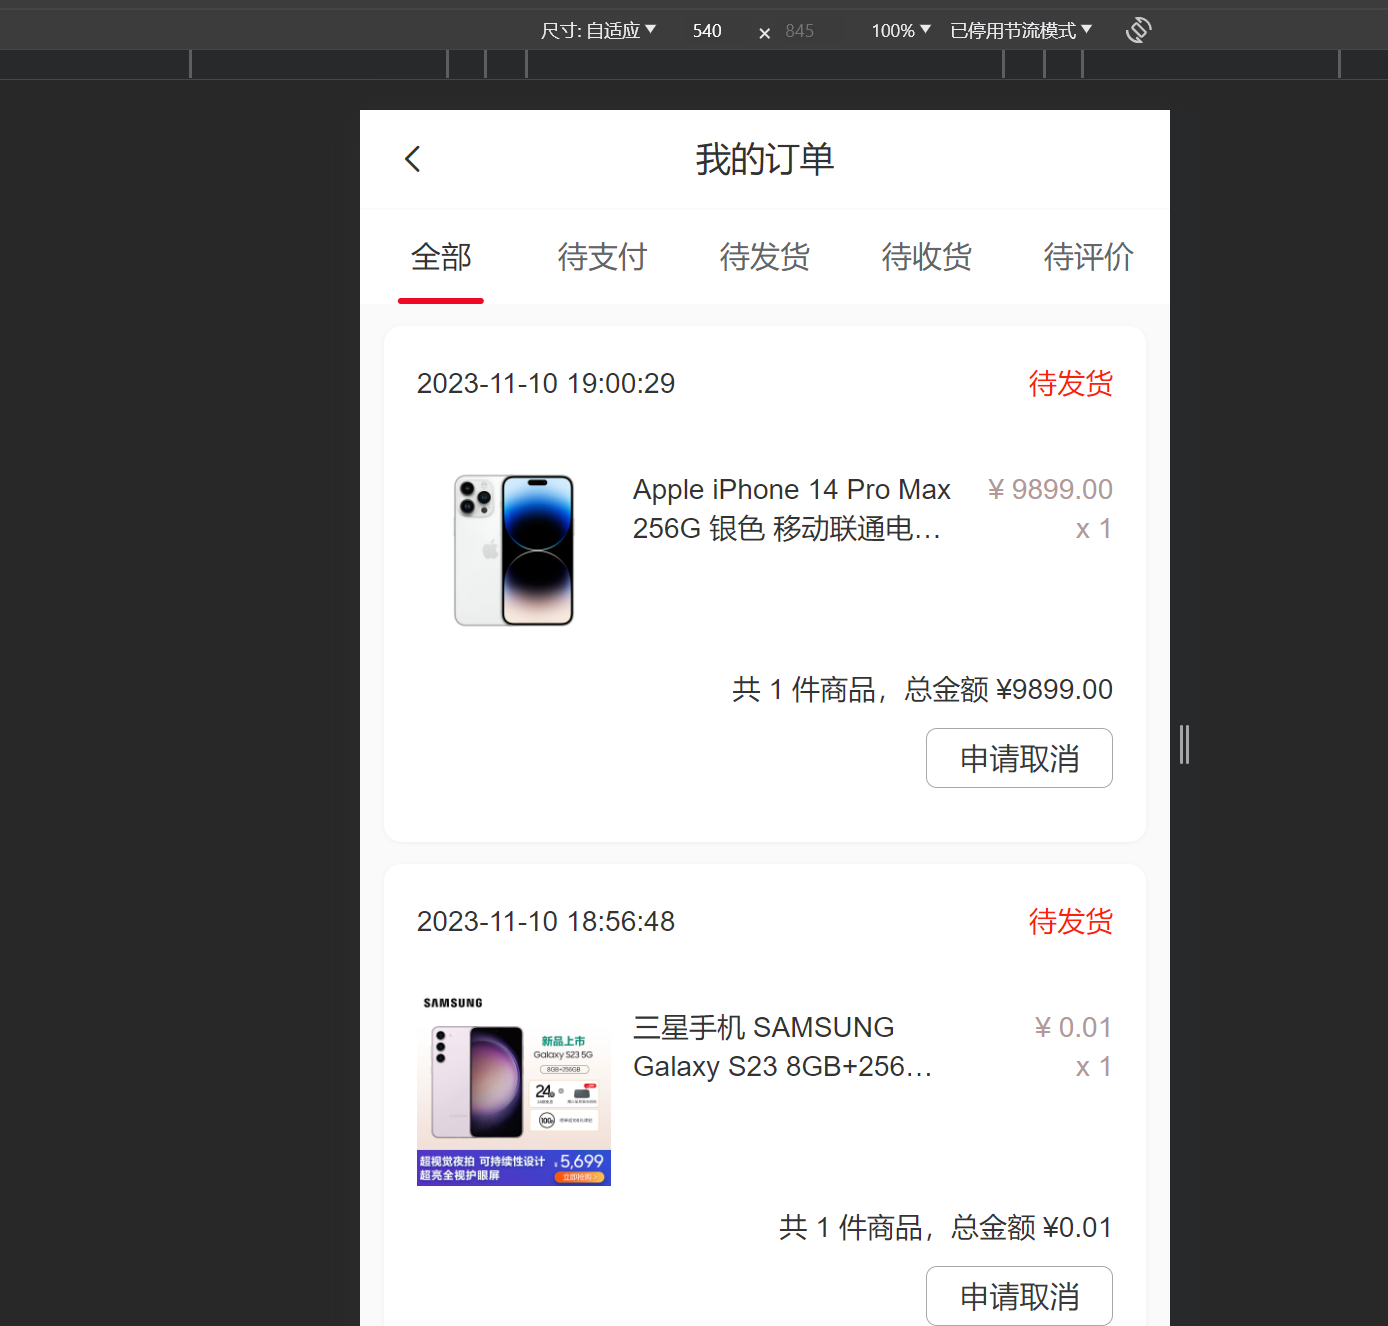The width and height of the screenshot is (1388, 1326).
Task: Switch to the 待支付 tab
Action: point(603,257)
